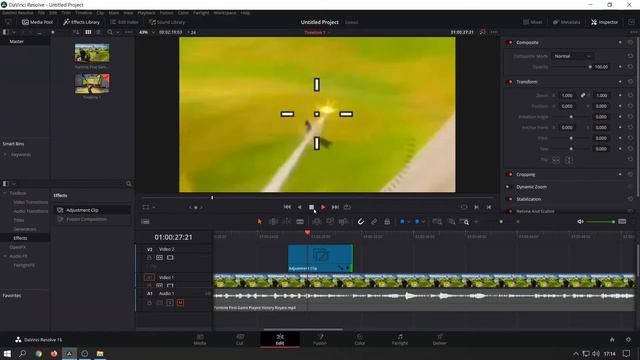Play the timeline in reverse
The image size is (640, 360).
click(300, 207)
